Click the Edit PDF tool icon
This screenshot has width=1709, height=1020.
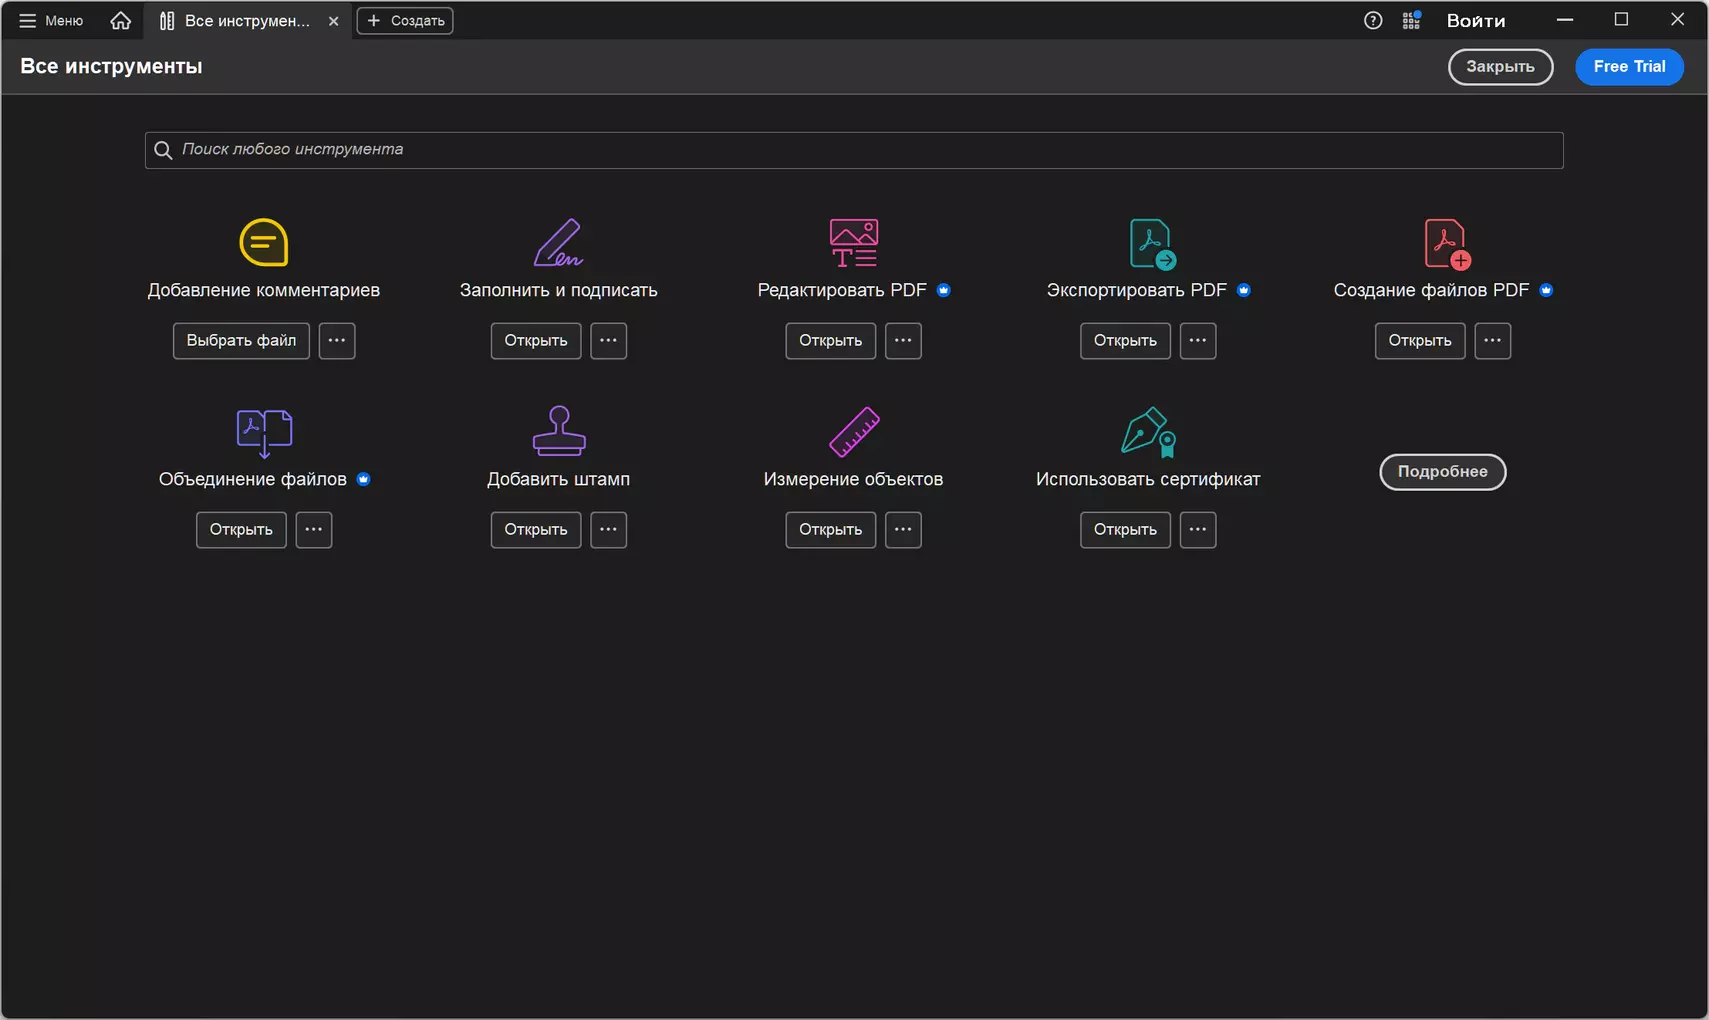tap(853, 242)
